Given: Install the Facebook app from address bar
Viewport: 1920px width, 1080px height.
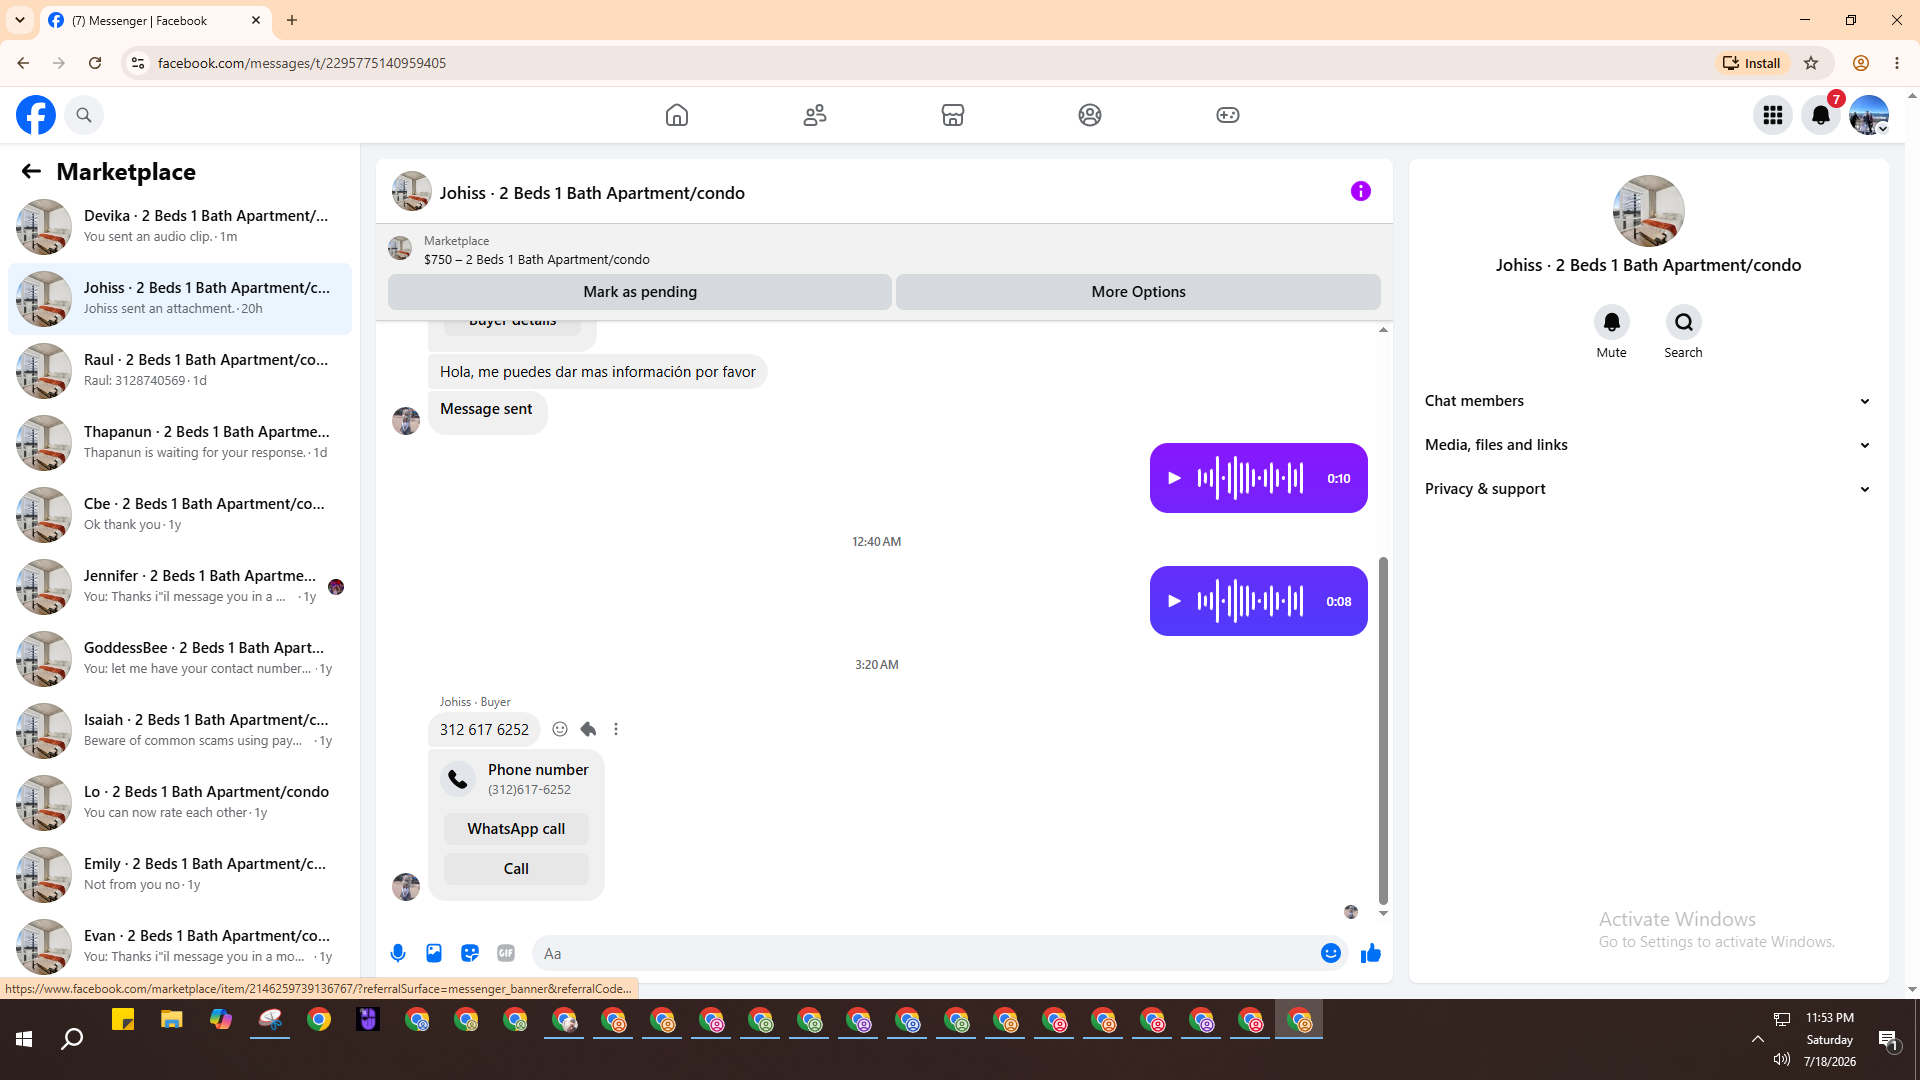Looking at the screenshot, I should tap(1751, 63).
